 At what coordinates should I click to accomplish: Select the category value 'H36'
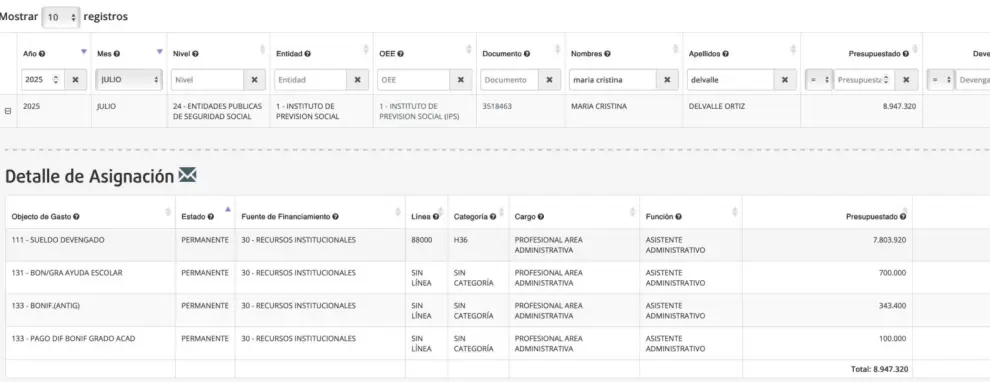460,240
